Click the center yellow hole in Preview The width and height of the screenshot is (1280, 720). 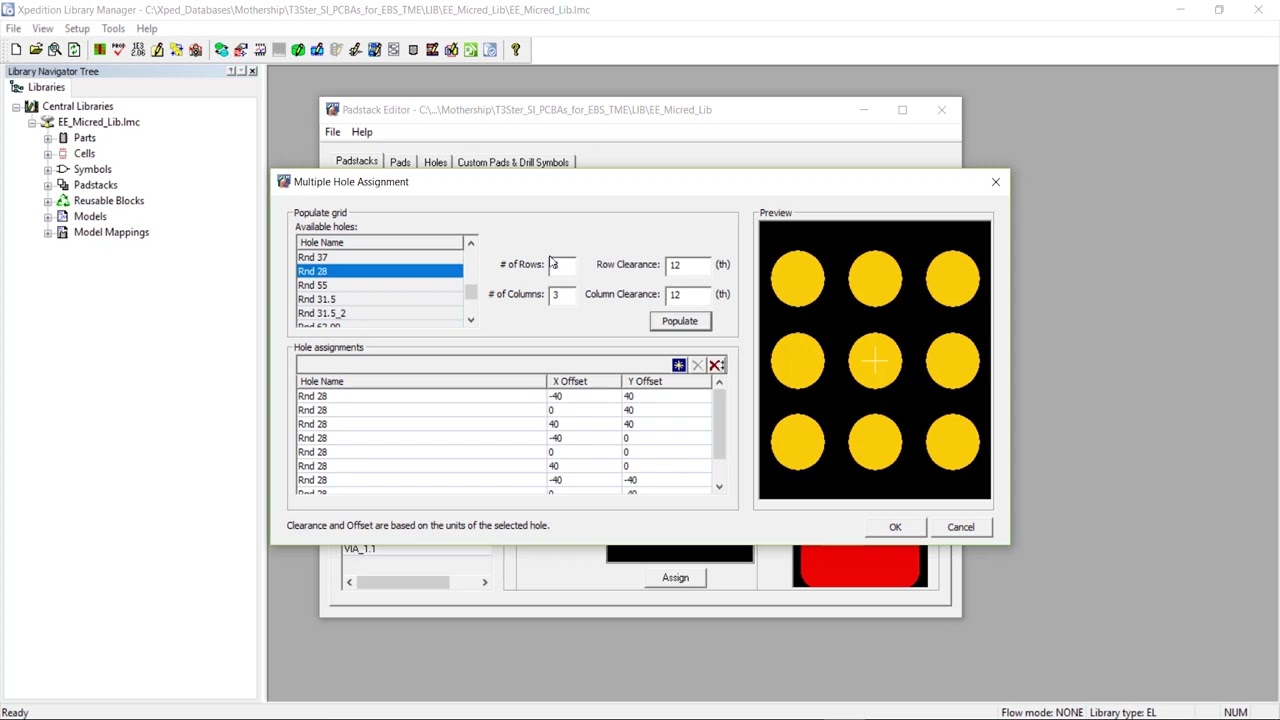click(x=875, y=360)
